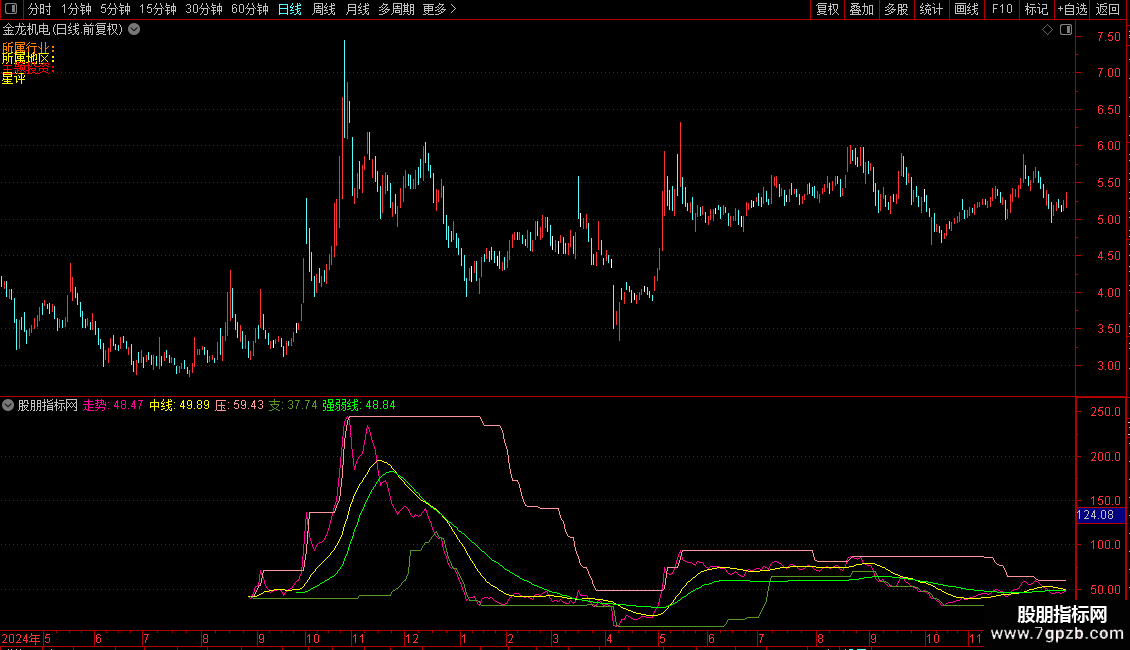Expand the 更多 periods menu
Screen dimensions: 1130x650
click(439, 9)
